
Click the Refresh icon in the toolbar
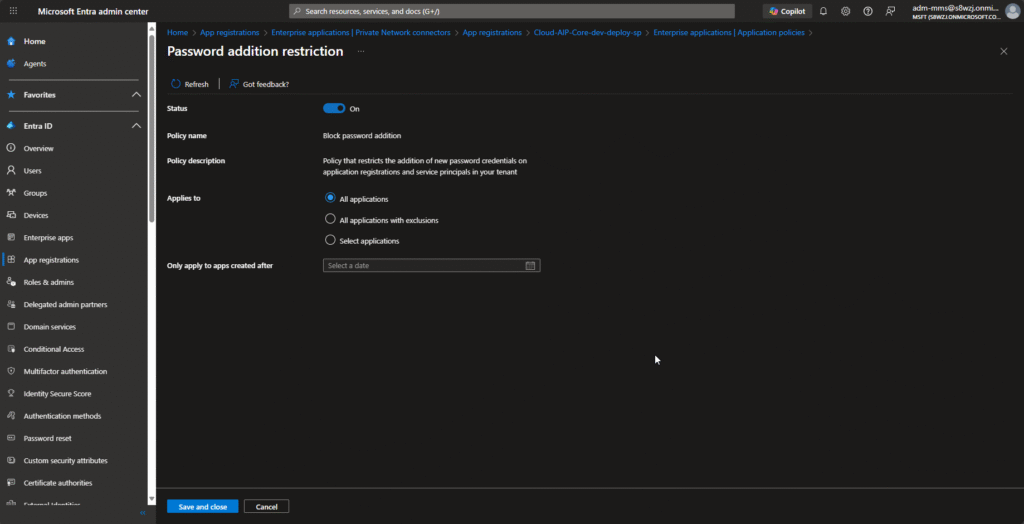(177, 84)
